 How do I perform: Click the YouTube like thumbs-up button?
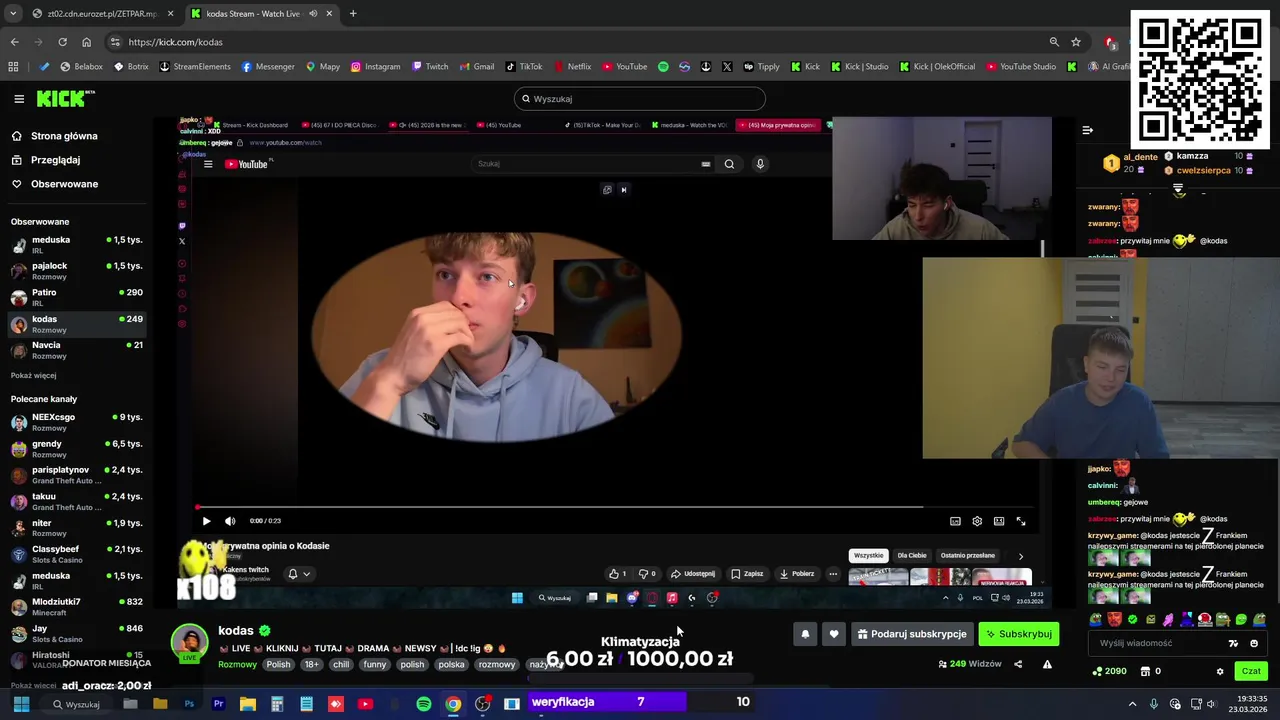click(x=617, y=574)
